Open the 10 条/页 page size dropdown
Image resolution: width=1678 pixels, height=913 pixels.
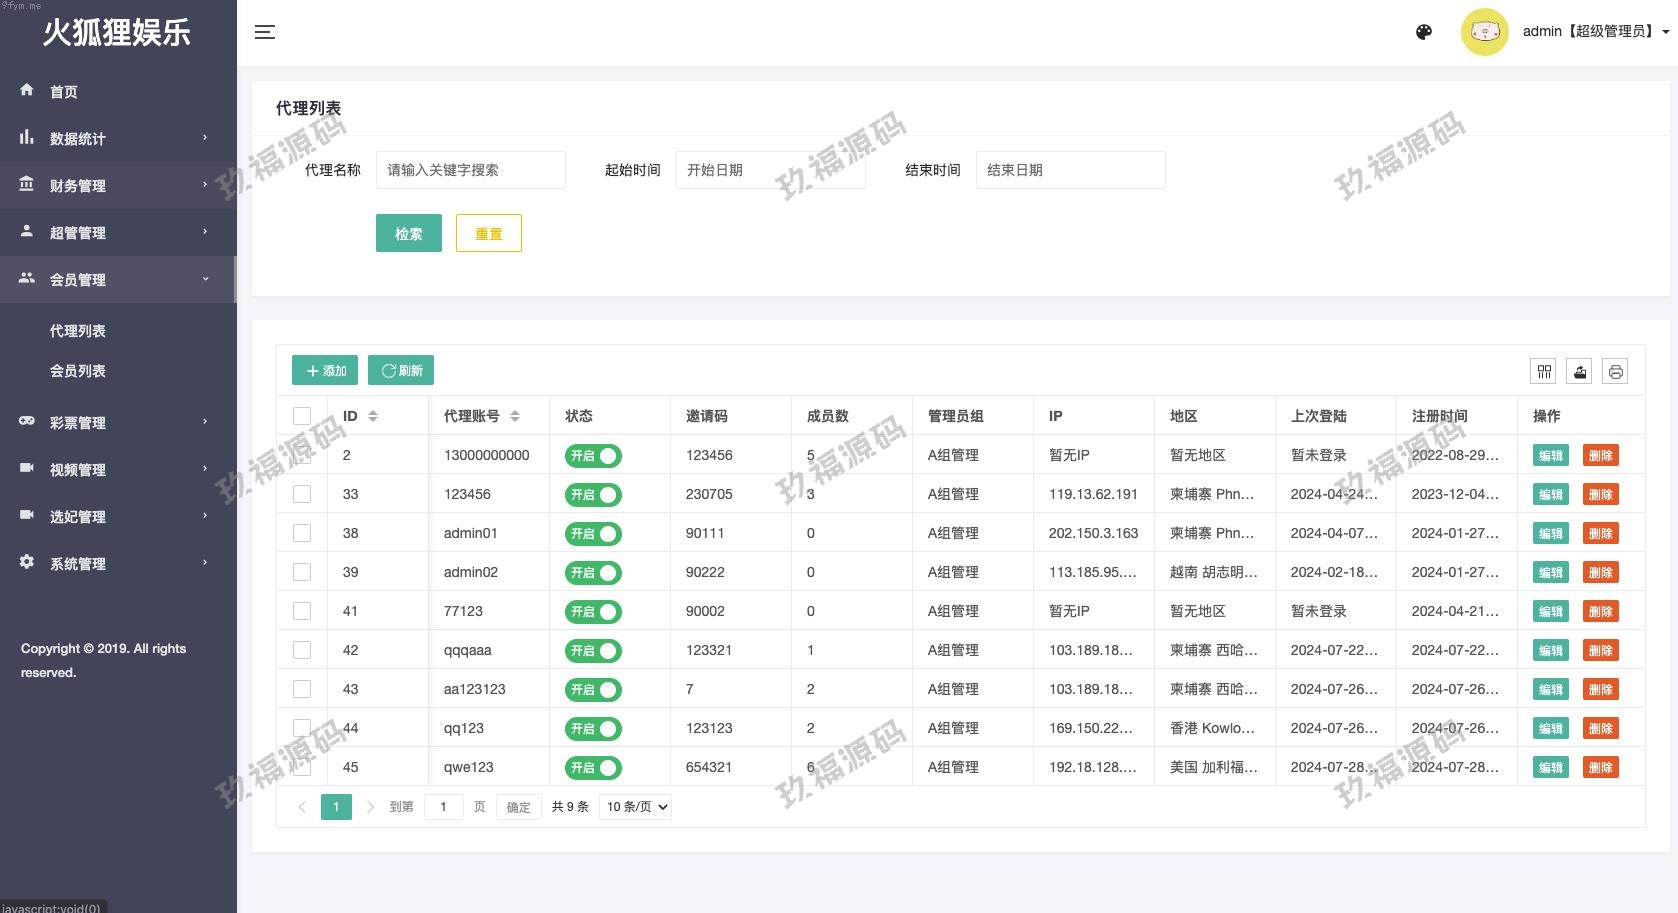click(x=635, y=807)
